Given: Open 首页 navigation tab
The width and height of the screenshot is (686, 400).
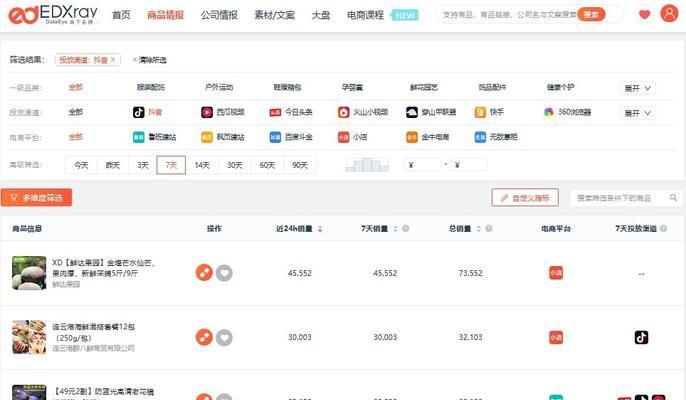Looking at the screenshot, I should point(121,15).
